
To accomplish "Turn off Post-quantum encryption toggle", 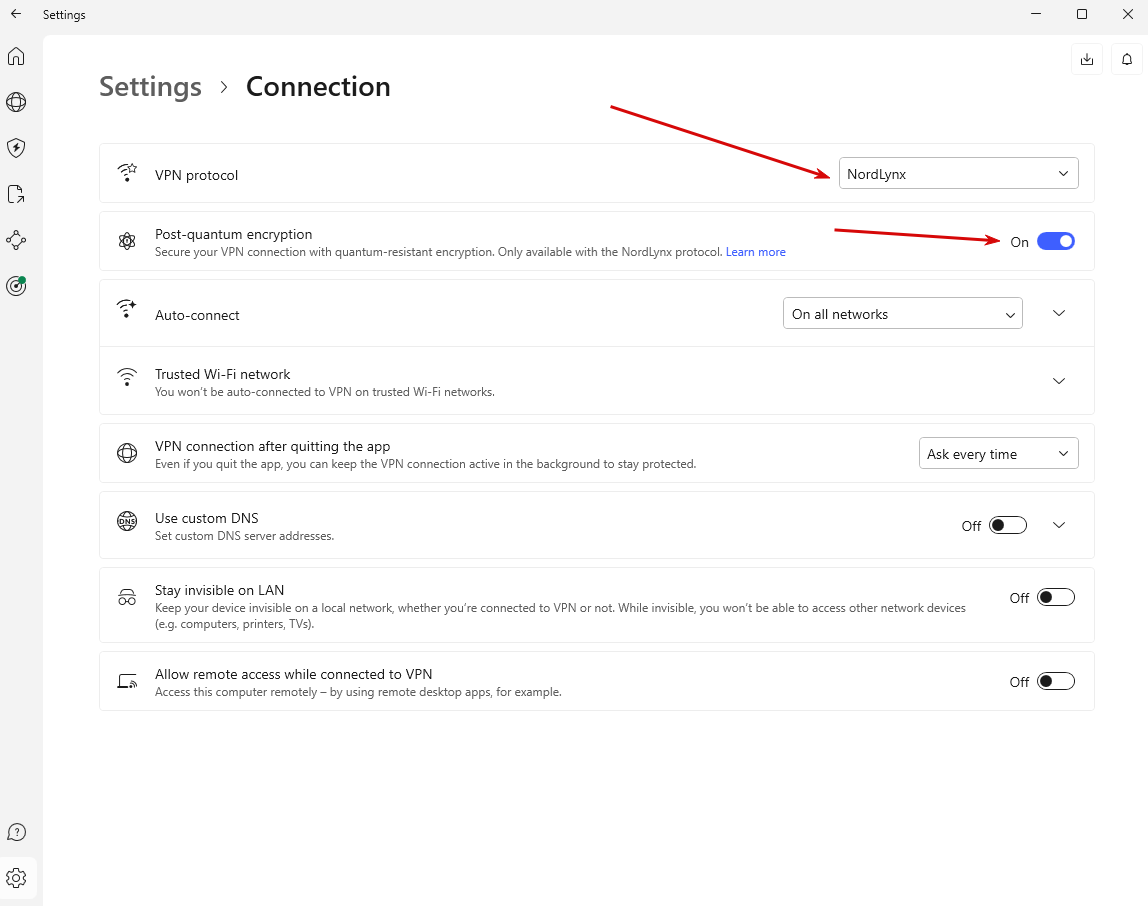I will (1056, 241).
